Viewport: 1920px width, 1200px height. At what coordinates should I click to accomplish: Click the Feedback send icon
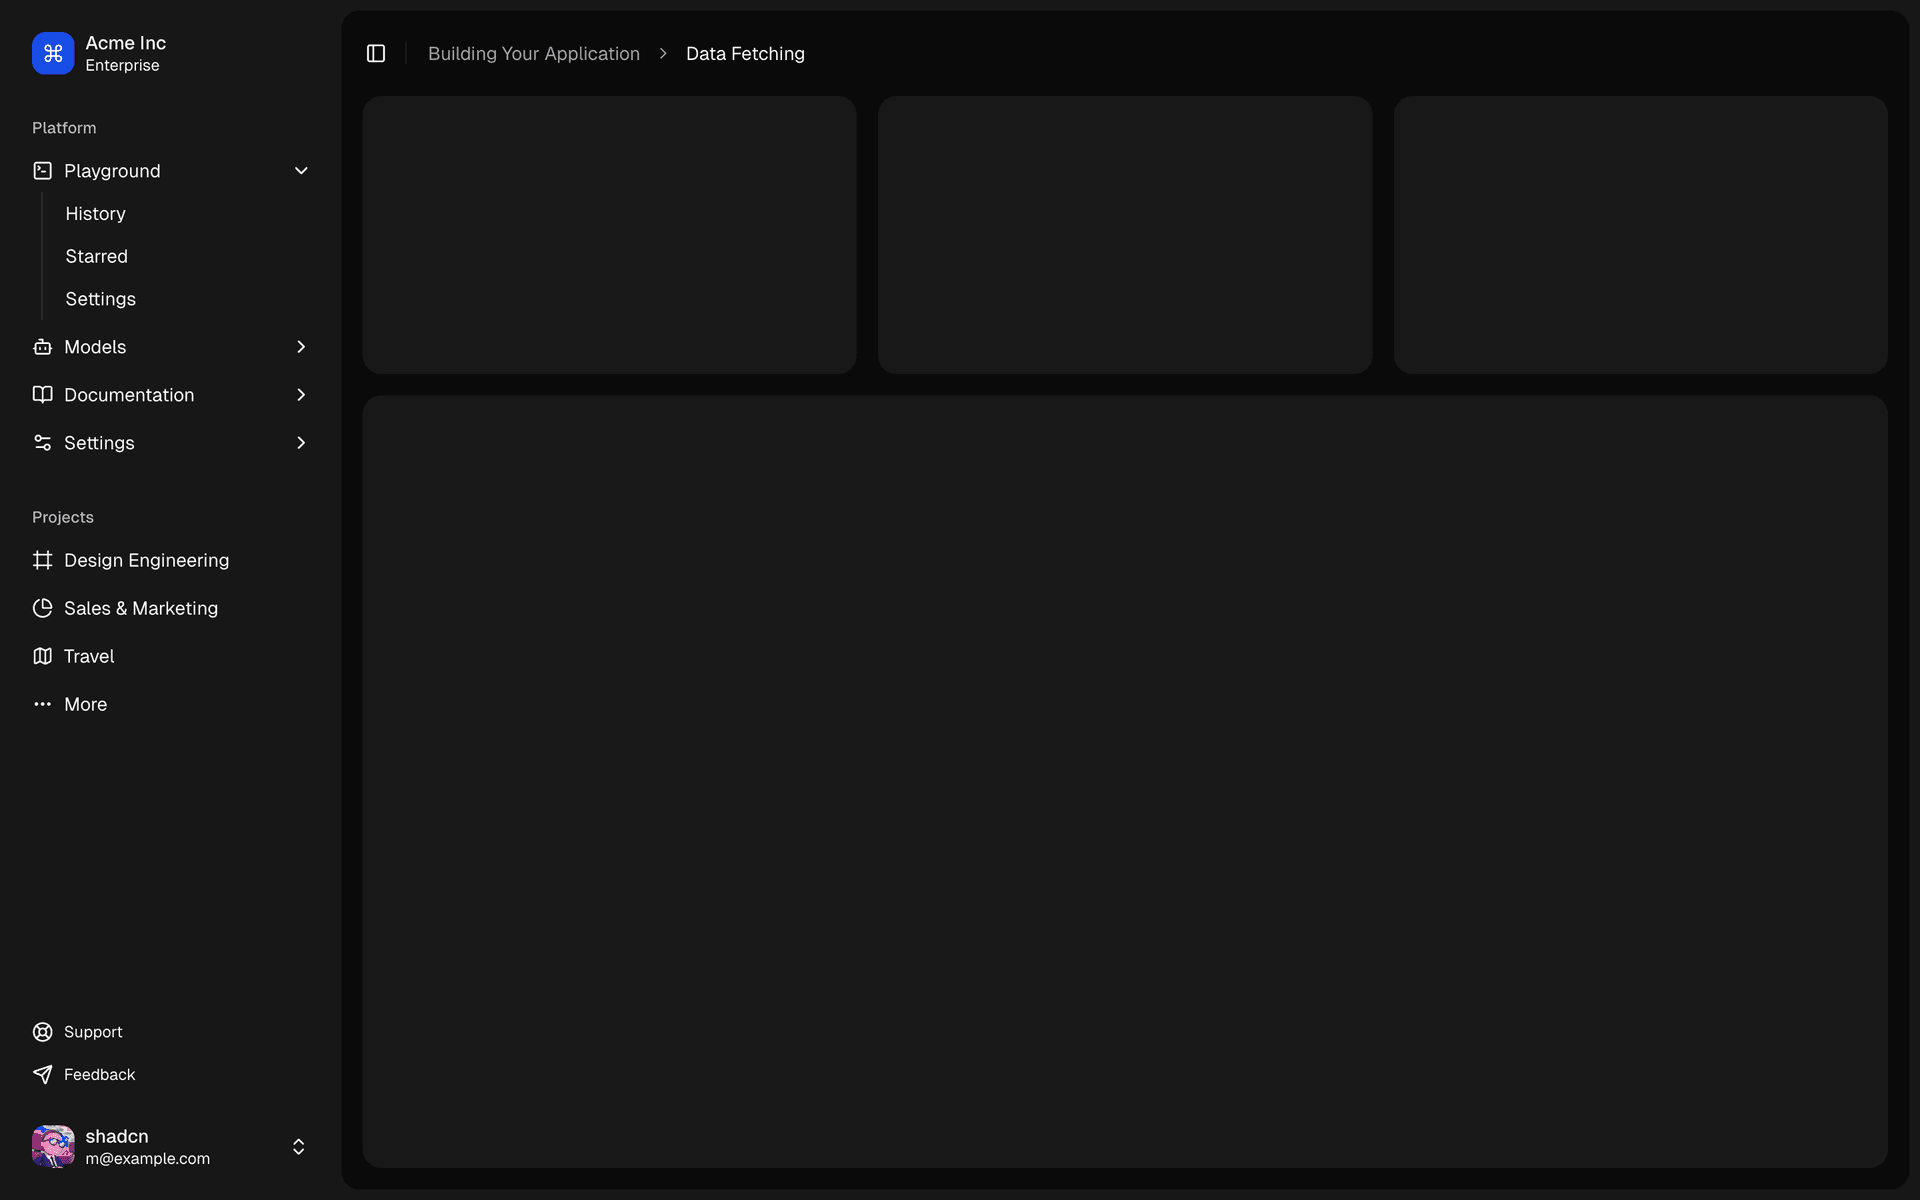[42, 1074]
